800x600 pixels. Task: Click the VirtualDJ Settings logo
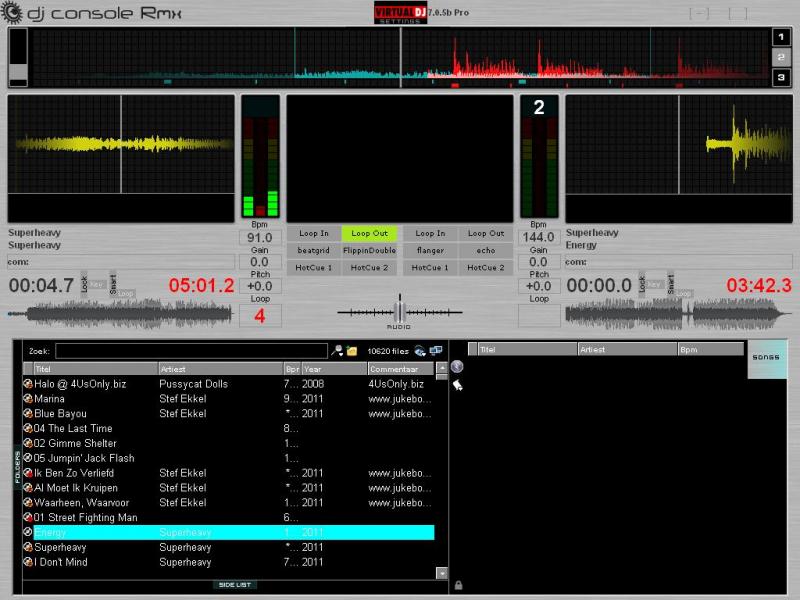(400, 13)
